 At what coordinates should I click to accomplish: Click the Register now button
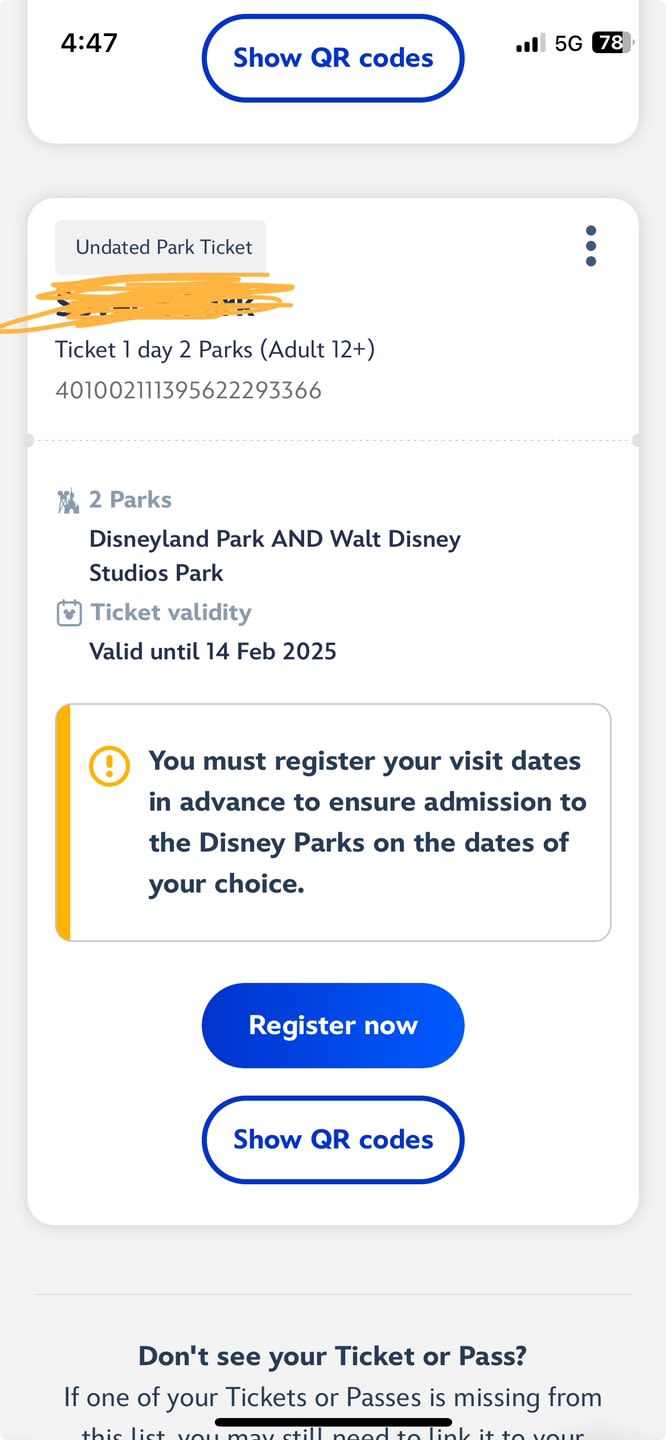(x=333, y=1025)
